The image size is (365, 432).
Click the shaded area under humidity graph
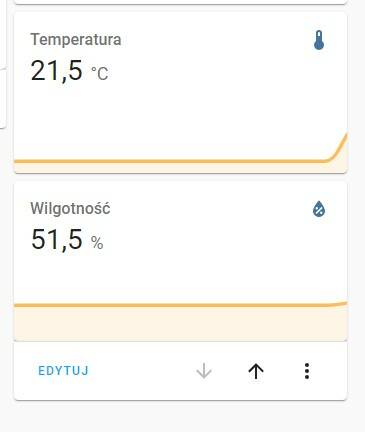point(181,323)
